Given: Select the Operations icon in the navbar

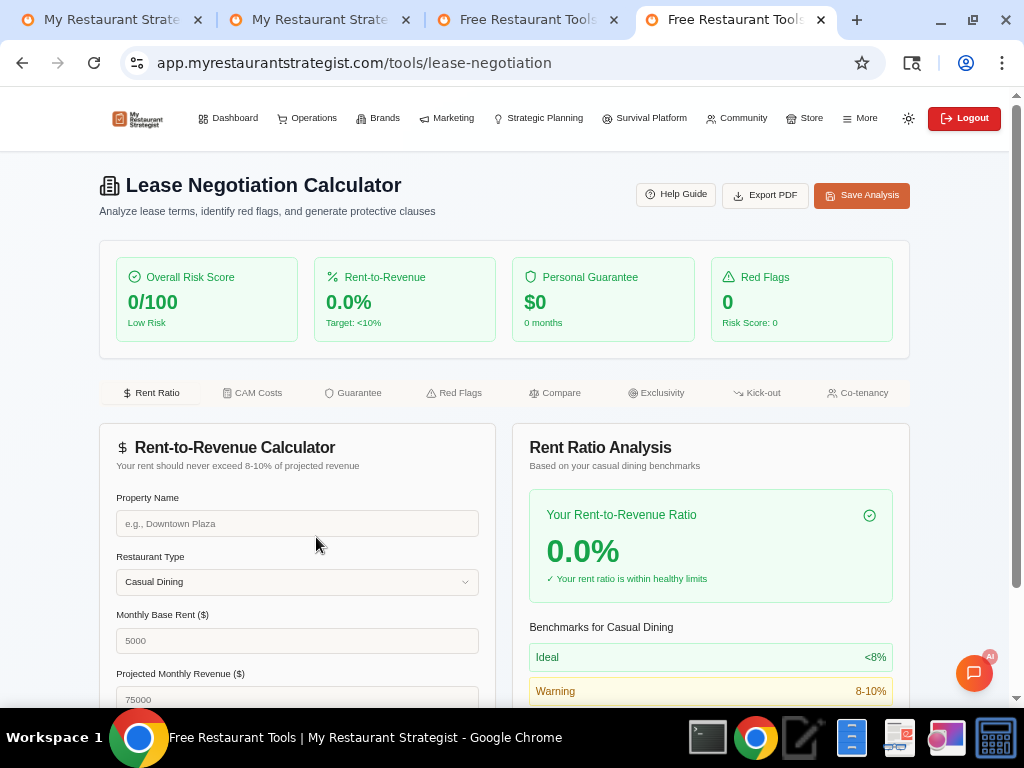Looking at the screenshot, I should pyautogui.click(x=282, y=118).
